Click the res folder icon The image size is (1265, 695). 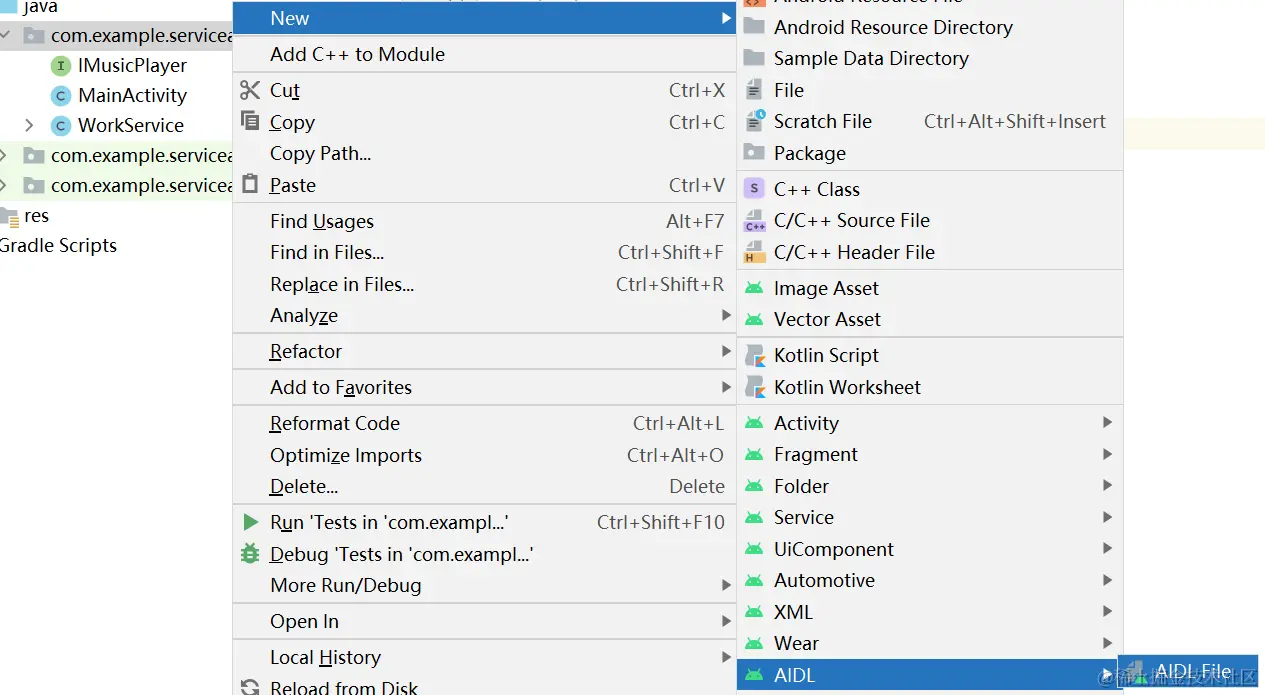(x=9, y=216)
